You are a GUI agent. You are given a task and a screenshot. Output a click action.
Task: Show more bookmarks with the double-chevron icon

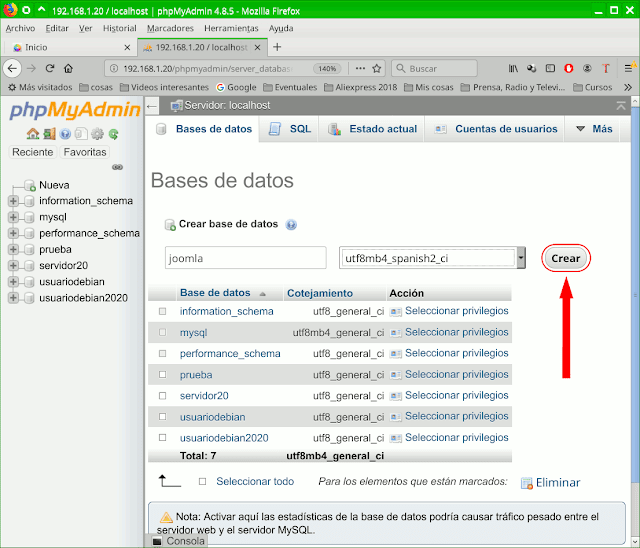click(x=628, y=87)
